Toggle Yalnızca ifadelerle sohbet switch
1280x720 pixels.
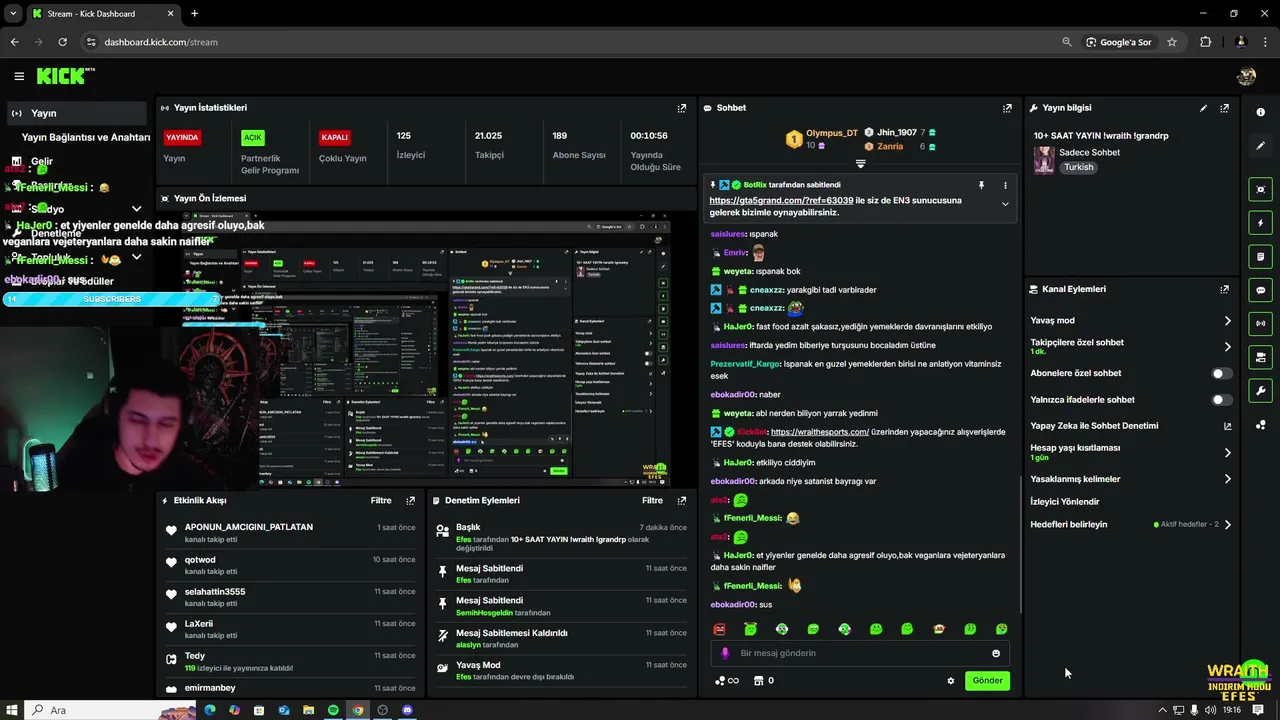point(1222,400)
